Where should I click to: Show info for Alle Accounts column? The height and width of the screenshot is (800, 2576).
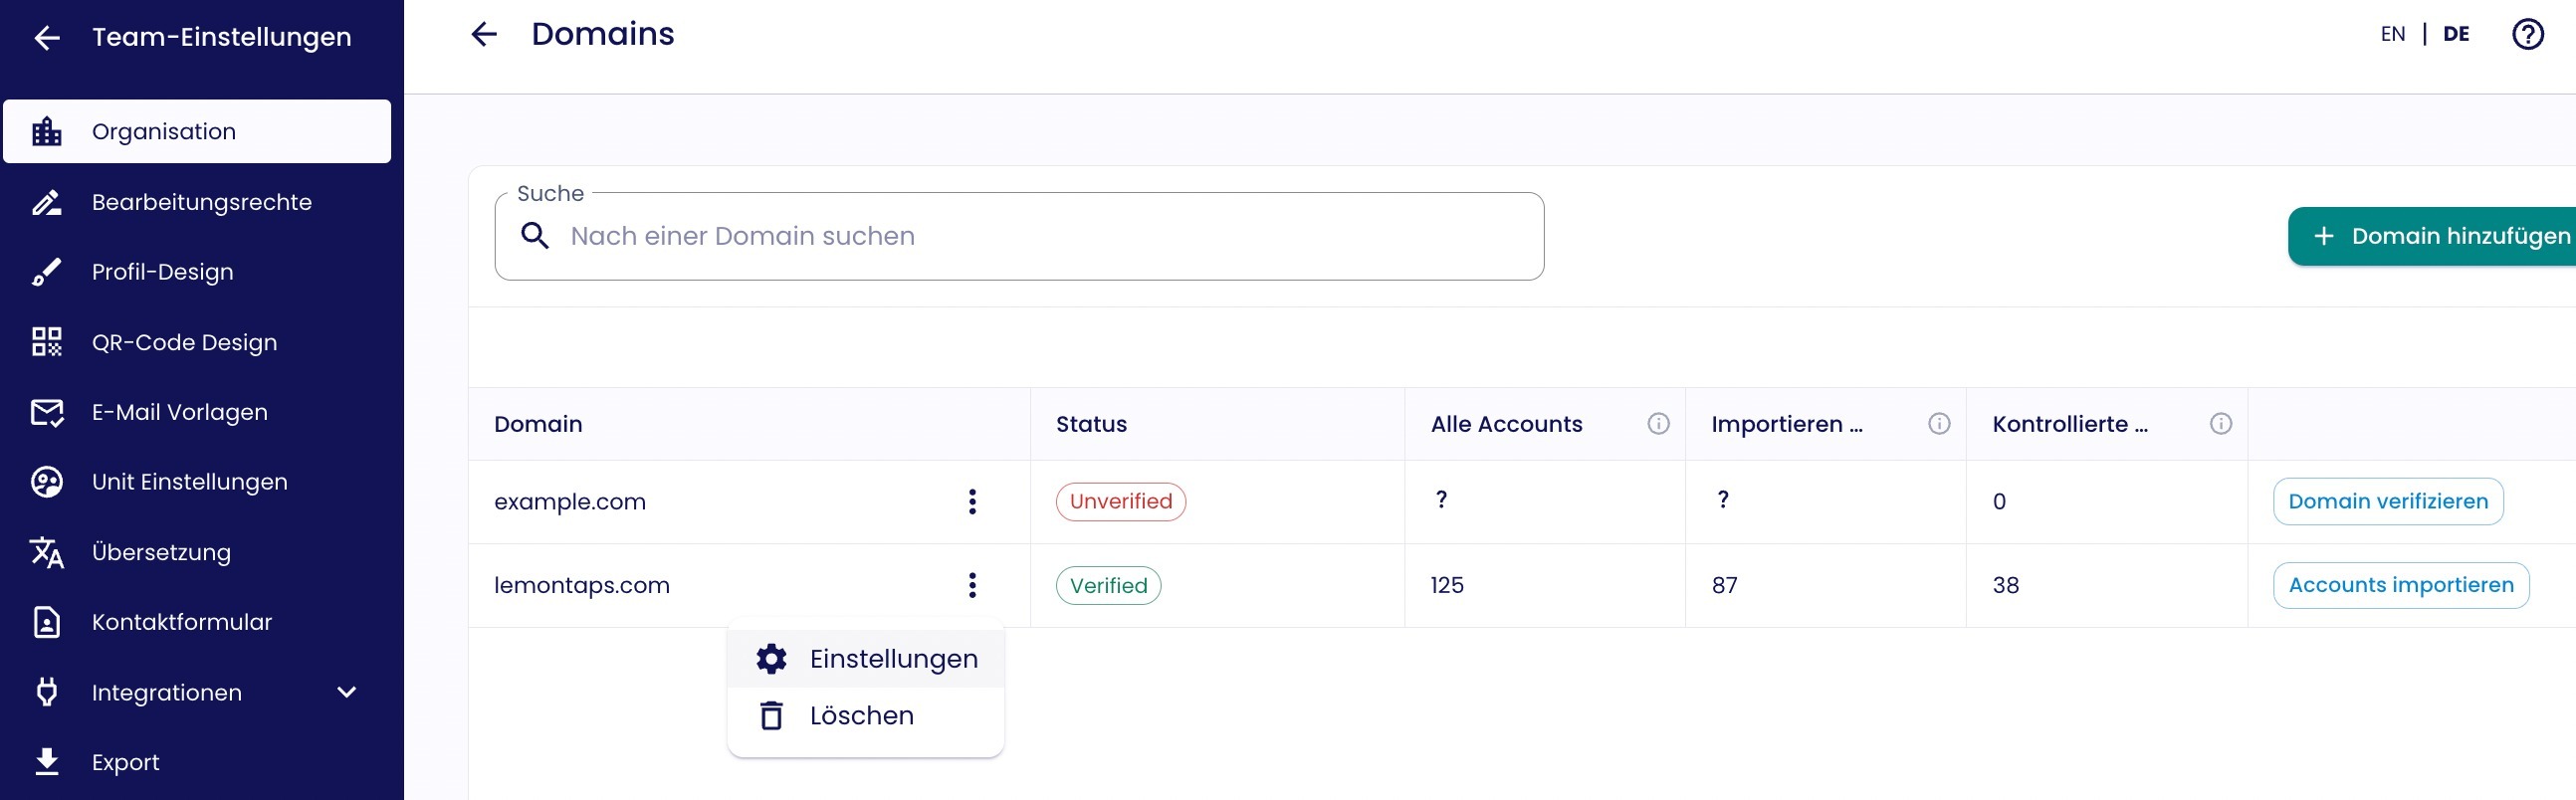pos(1658,424)
